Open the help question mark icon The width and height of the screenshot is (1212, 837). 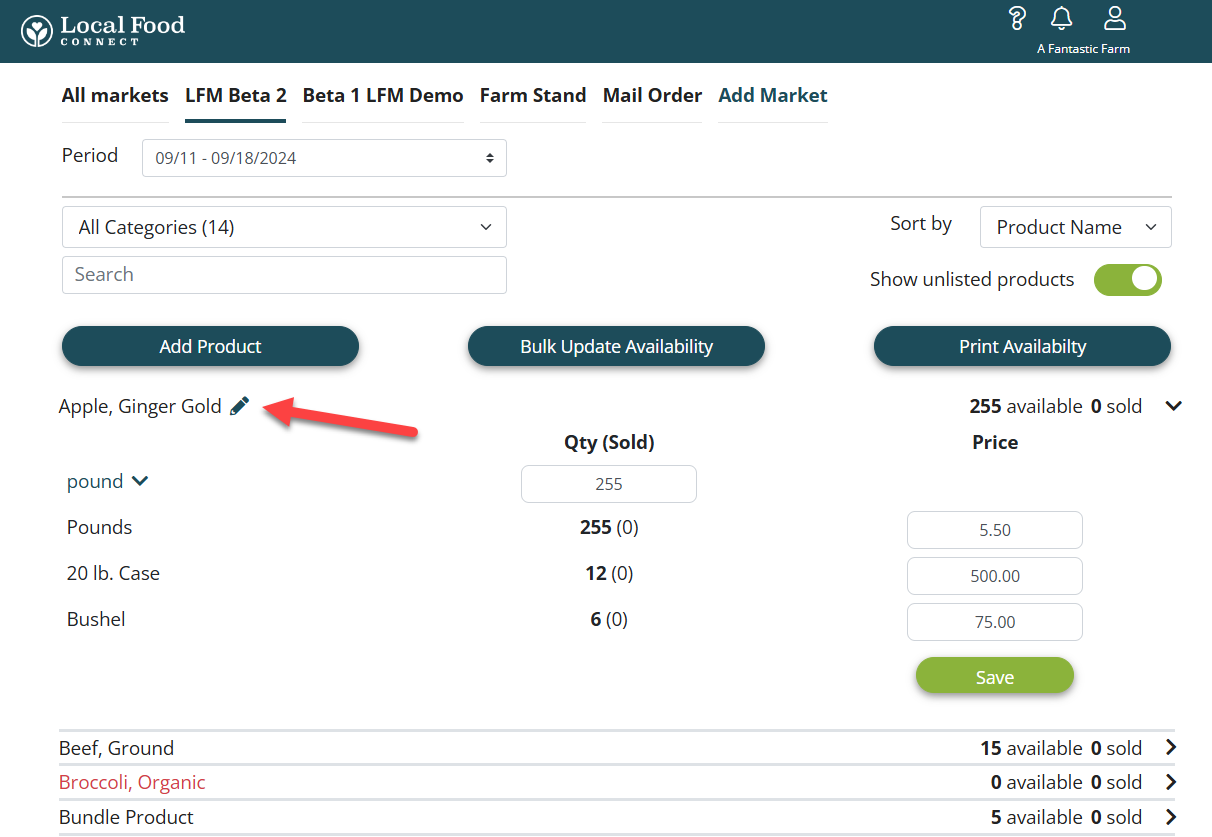point(1017,19)
